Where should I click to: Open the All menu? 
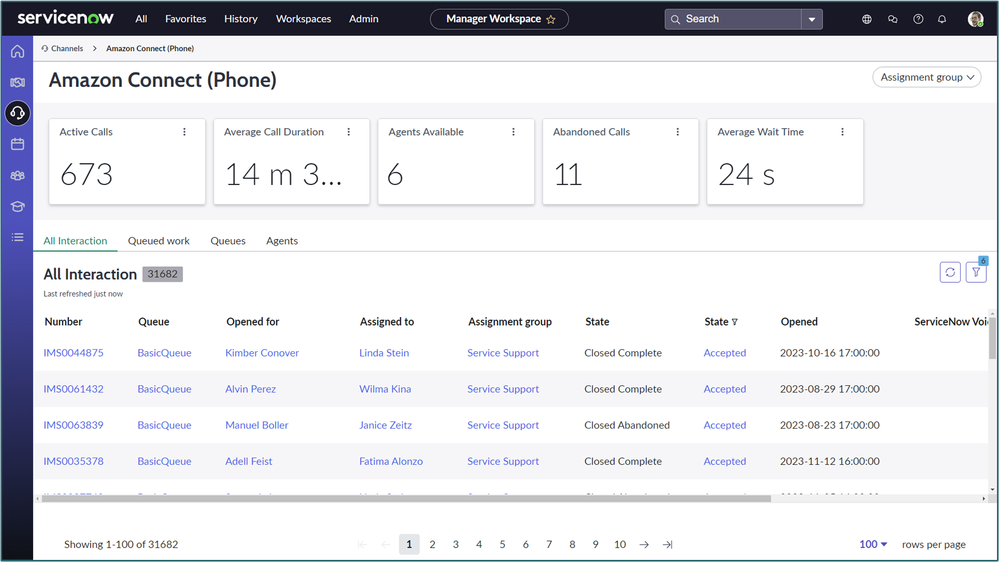coord(141,19)
